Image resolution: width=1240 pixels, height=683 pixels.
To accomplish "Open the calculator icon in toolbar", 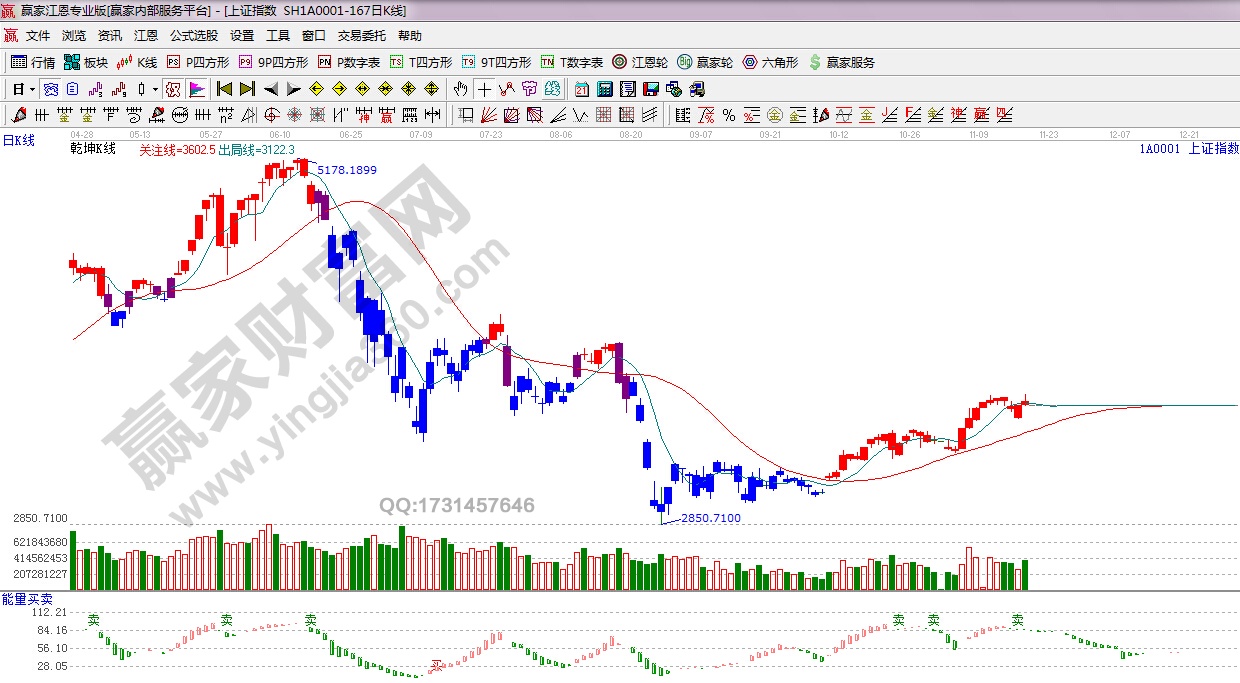I will tap(604, 89).
